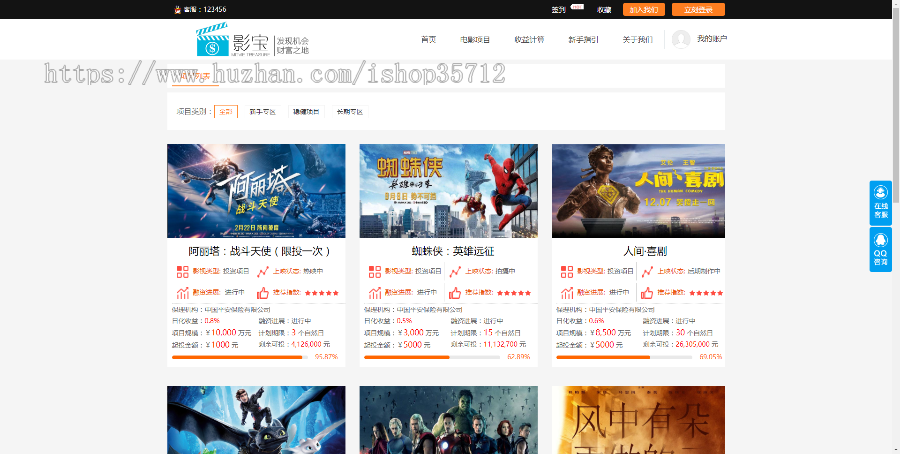Click the 融资进度 chart icon on the 蜘蛛侠 card
The width and height of the screenshot is (900, 454).
pyautogui.click(x=375, y=293)
